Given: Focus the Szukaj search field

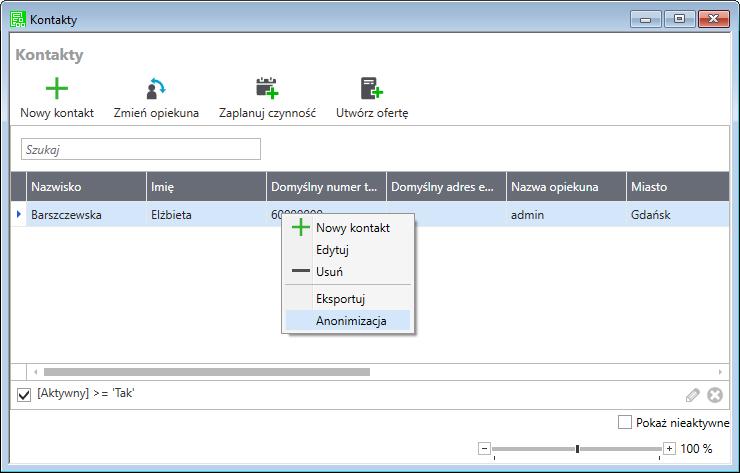Looking at the screenshot, I should click(141, 149).
